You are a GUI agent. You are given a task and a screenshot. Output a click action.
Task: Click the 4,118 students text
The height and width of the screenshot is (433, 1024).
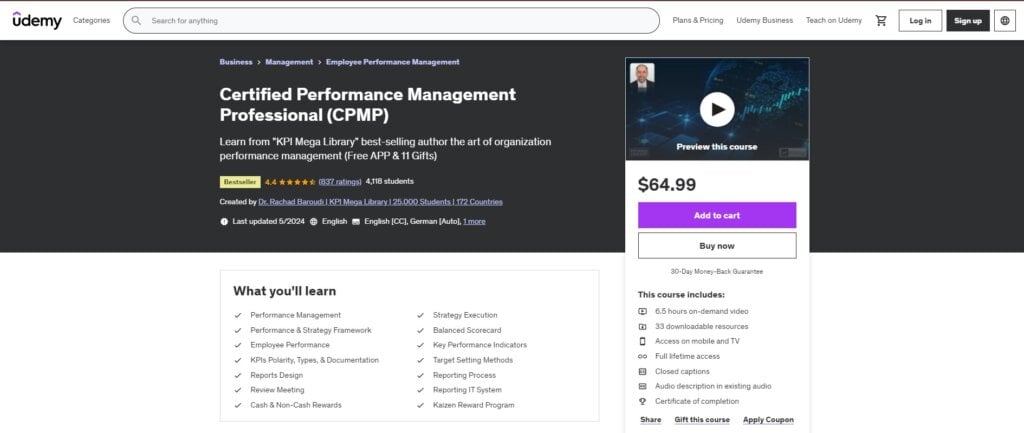[x=390, y=182]
